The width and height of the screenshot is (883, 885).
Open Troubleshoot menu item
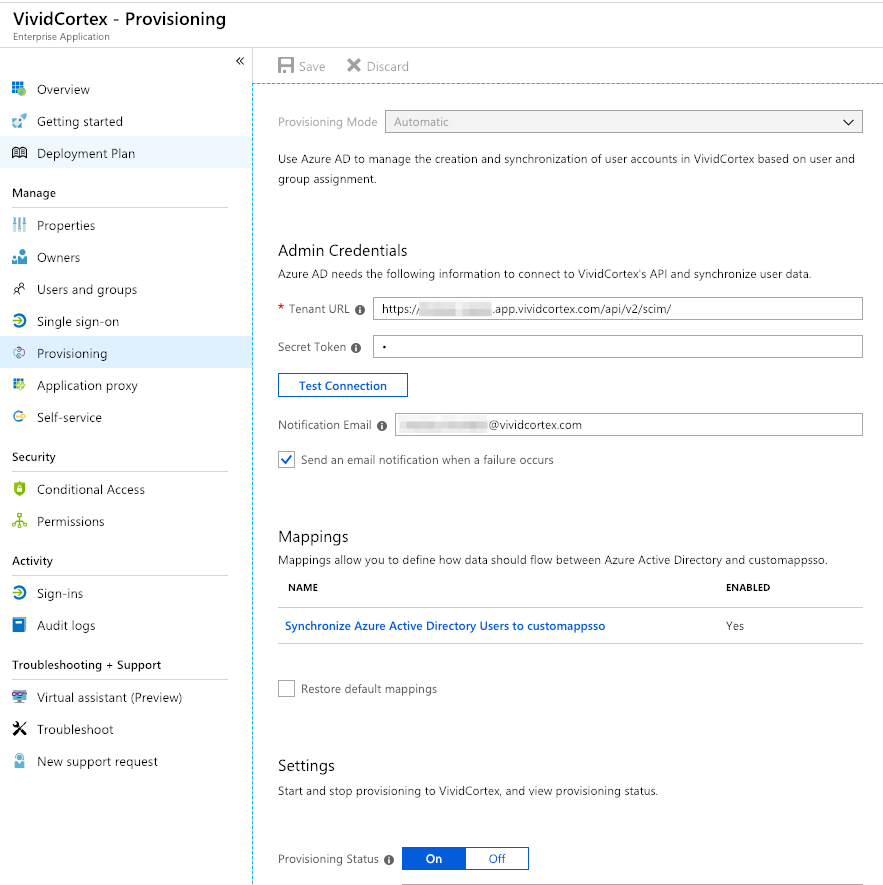[x=75, y=729]
